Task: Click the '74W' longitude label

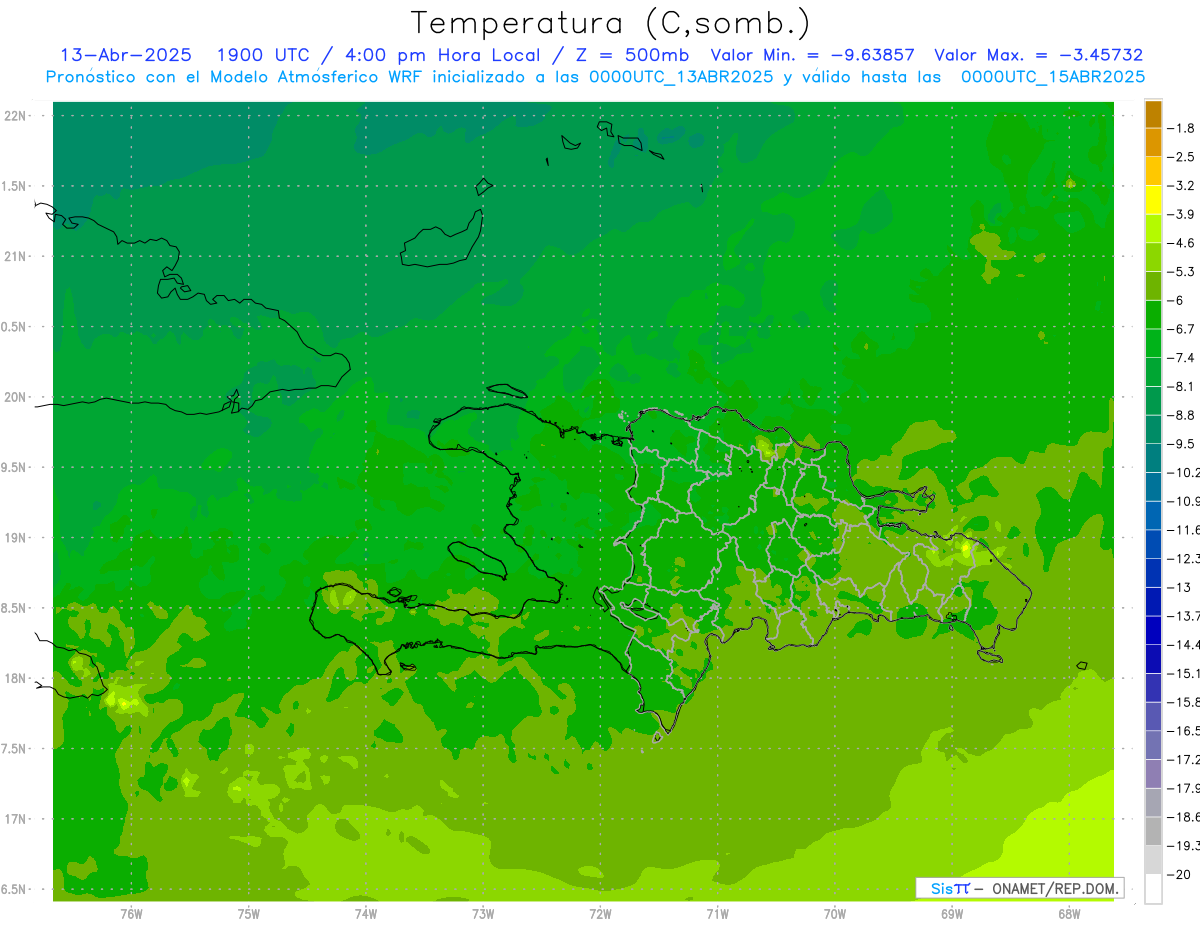Action: coord(366,914)
